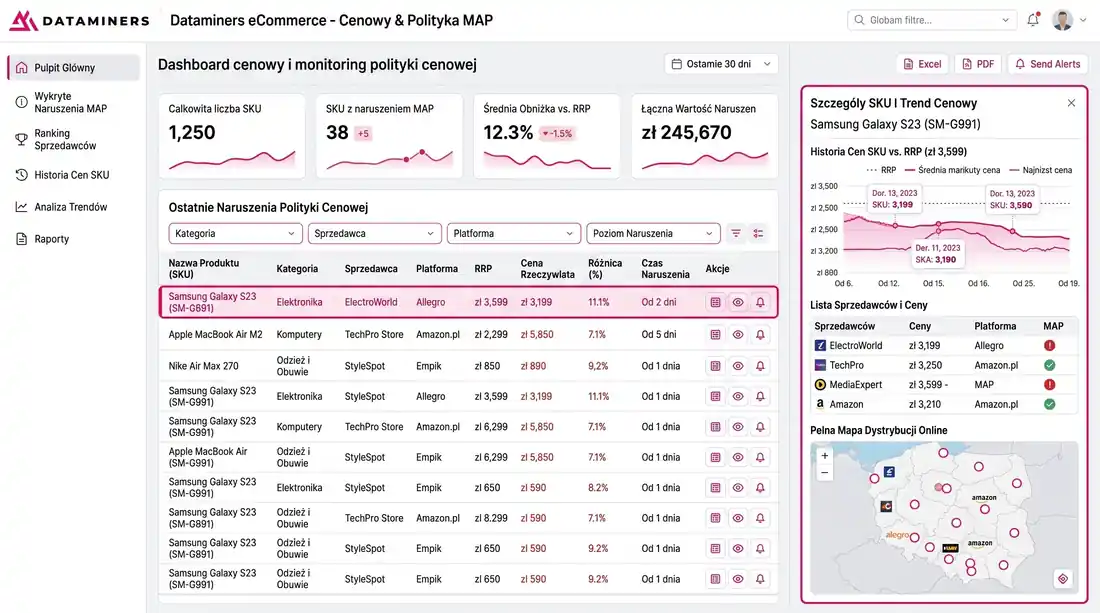Select the Analiza Trendów sidebar icon

pos(22,207)
